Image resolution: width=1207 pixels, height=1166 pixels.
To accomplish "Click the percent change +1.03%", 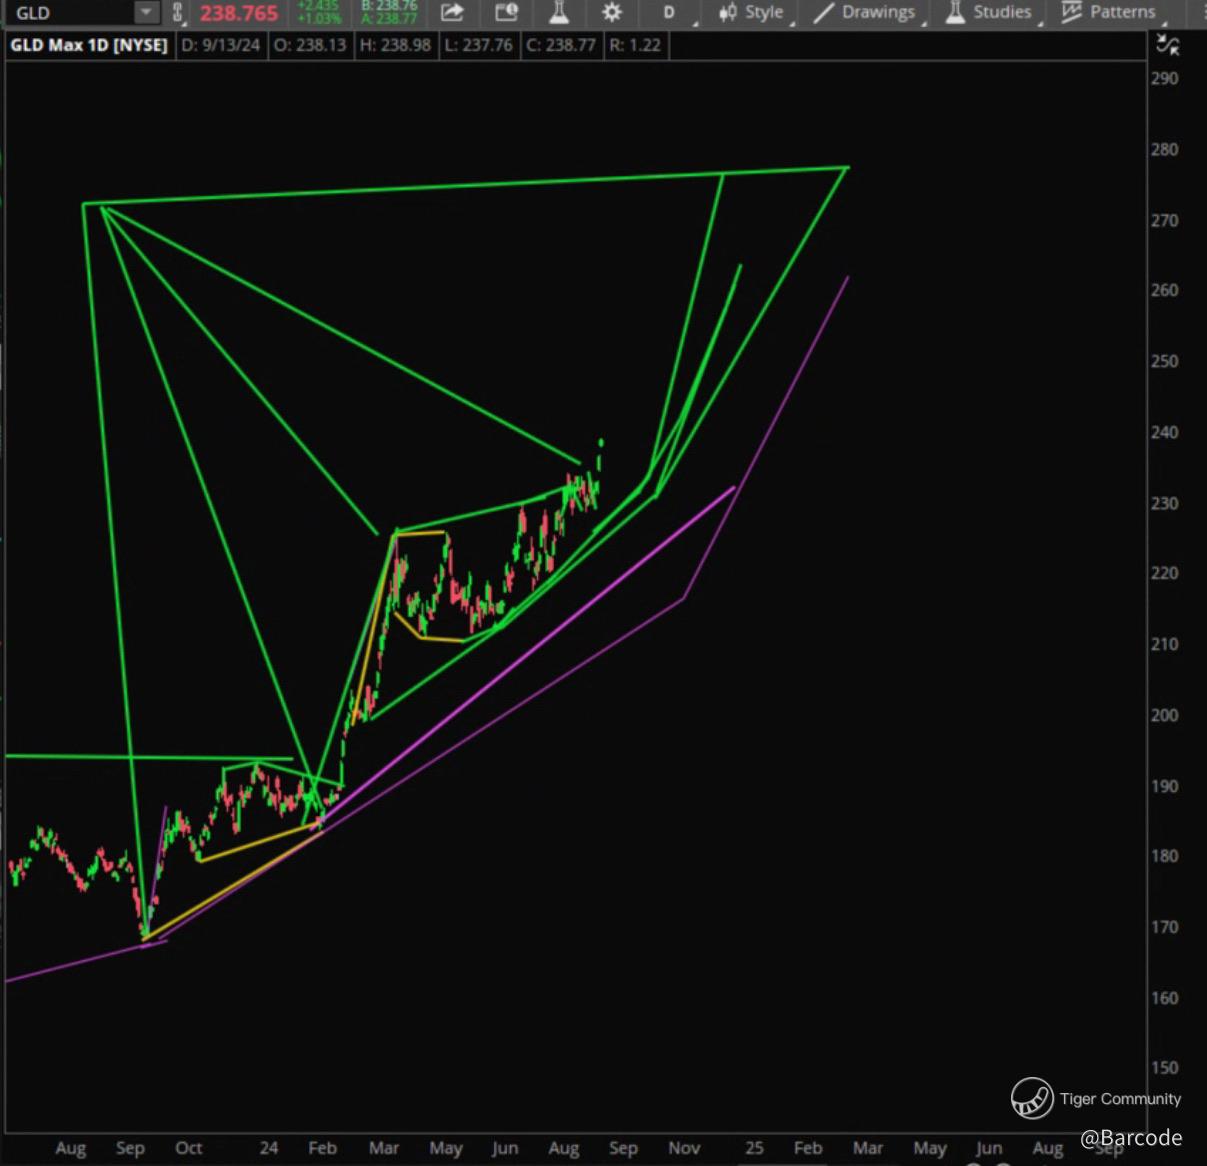I will 319,18.
